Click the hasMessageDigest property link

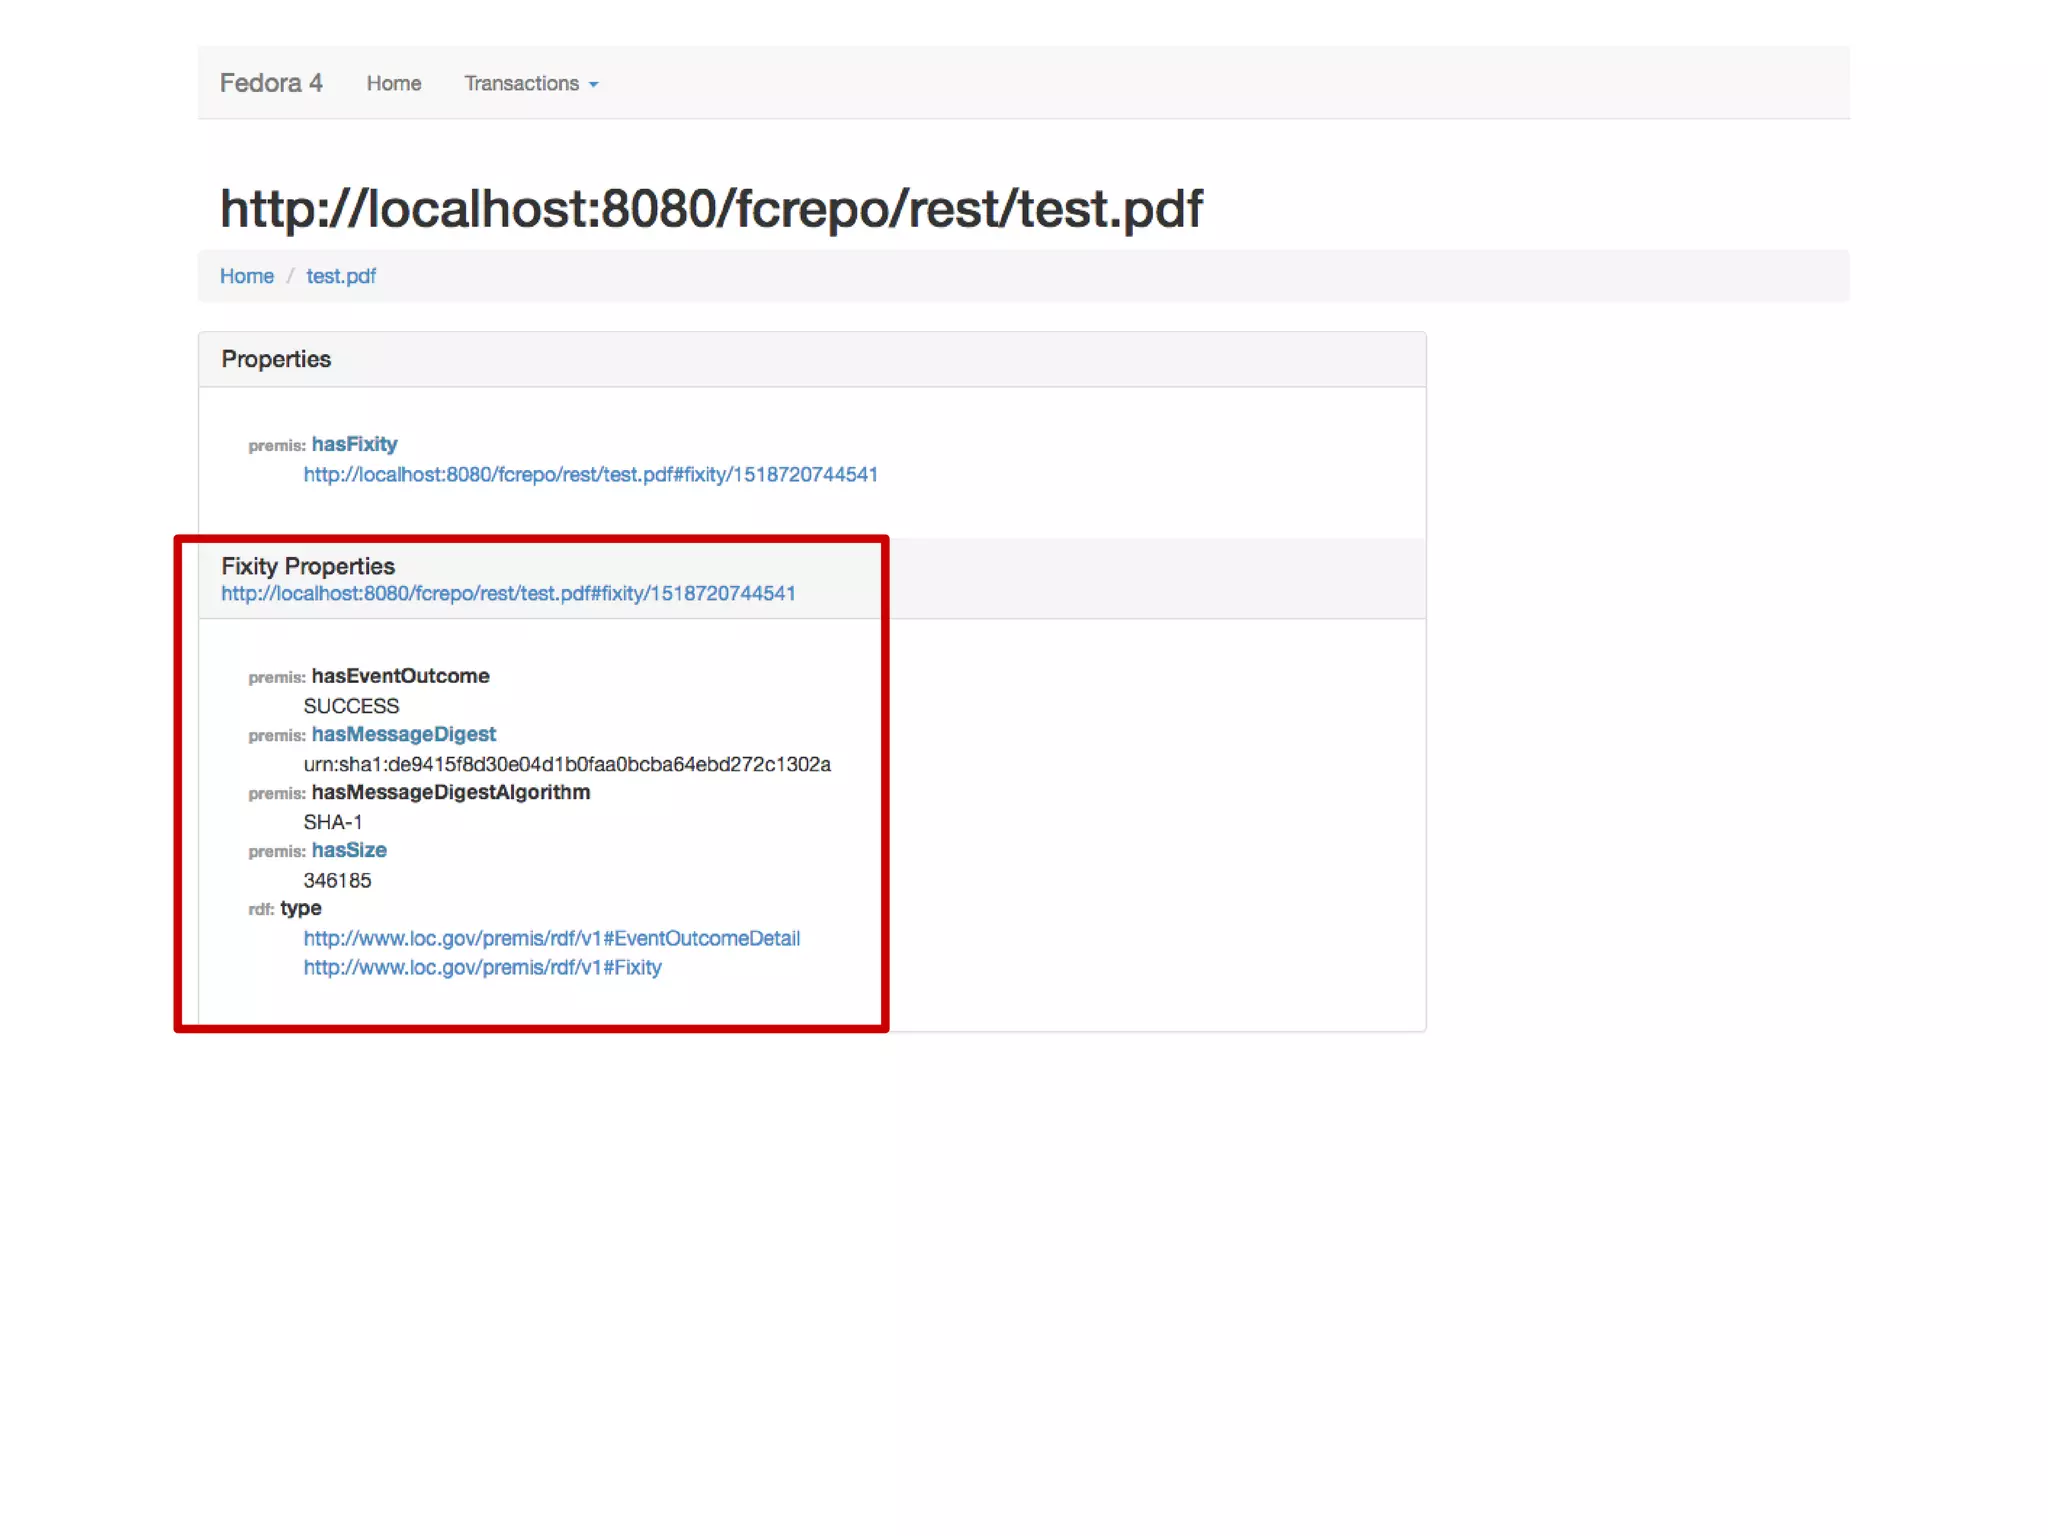coord(403,734)
